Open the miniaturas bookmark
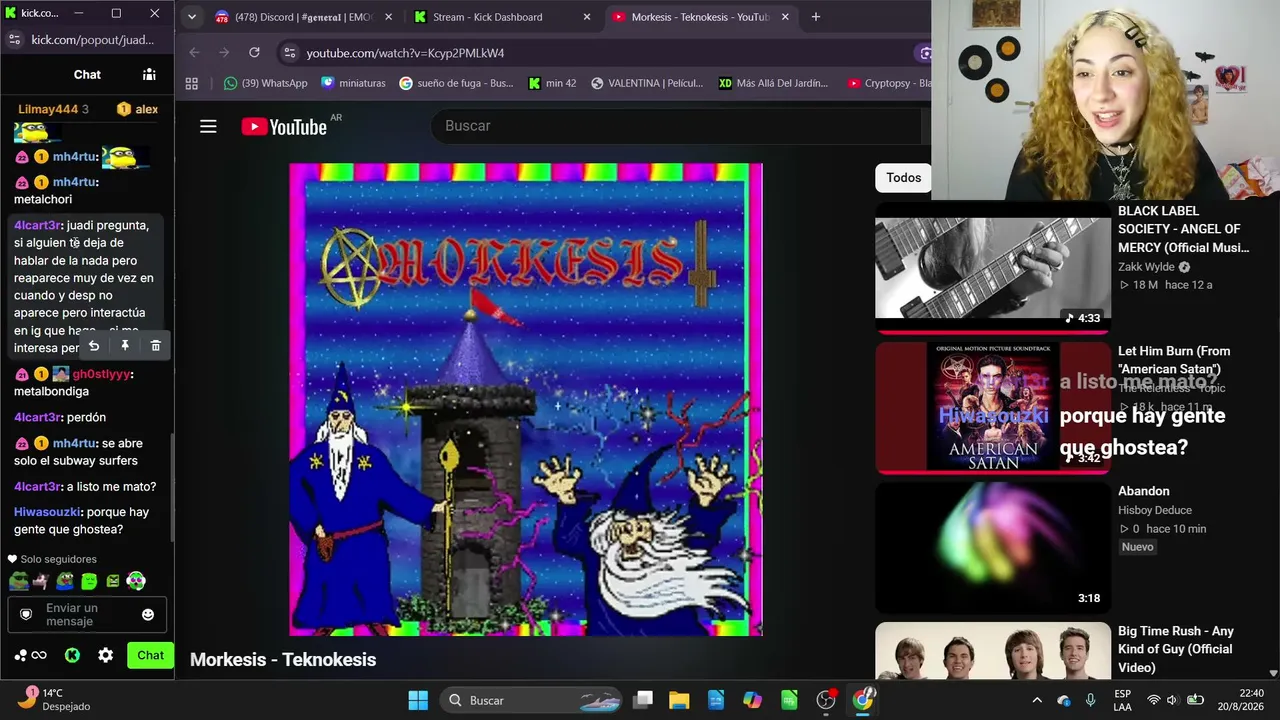Viewport: 1280px width, 720px height. pyautogui.click(x=353, y=83)
